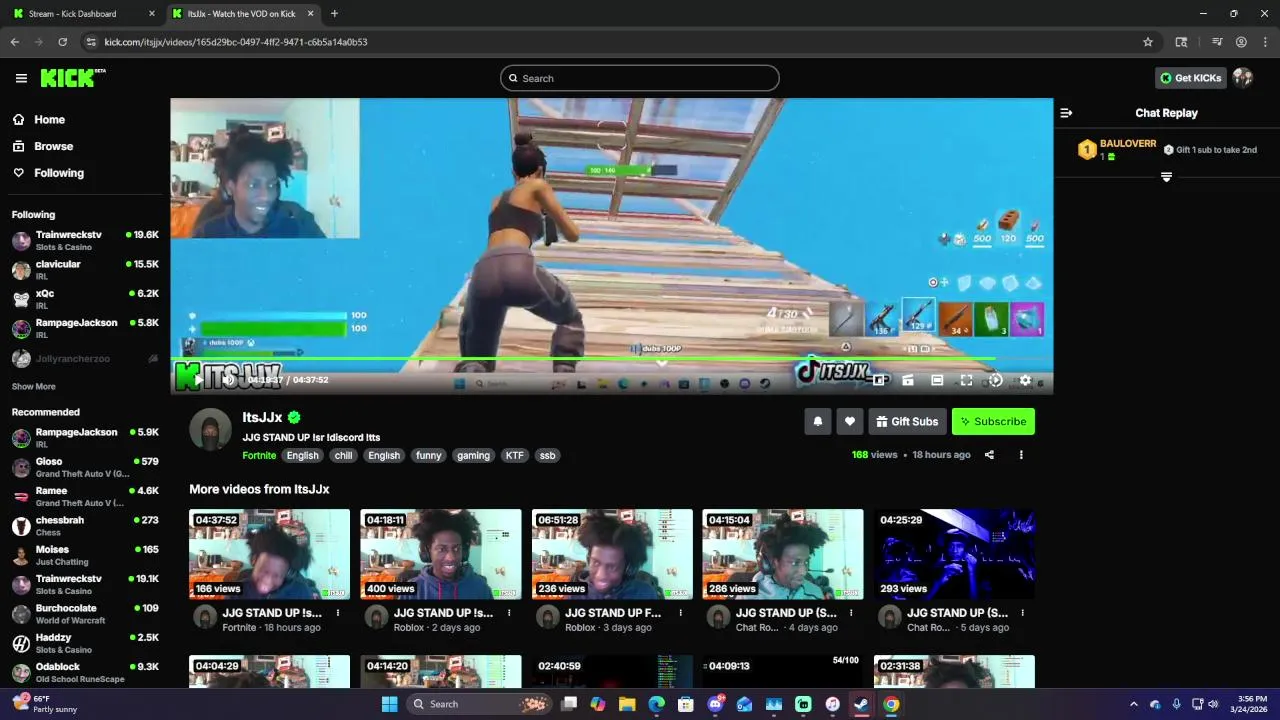This screenshot has height=720, width=1280.
Task: Open Steam from taskbar
Action: coord(861,704)
